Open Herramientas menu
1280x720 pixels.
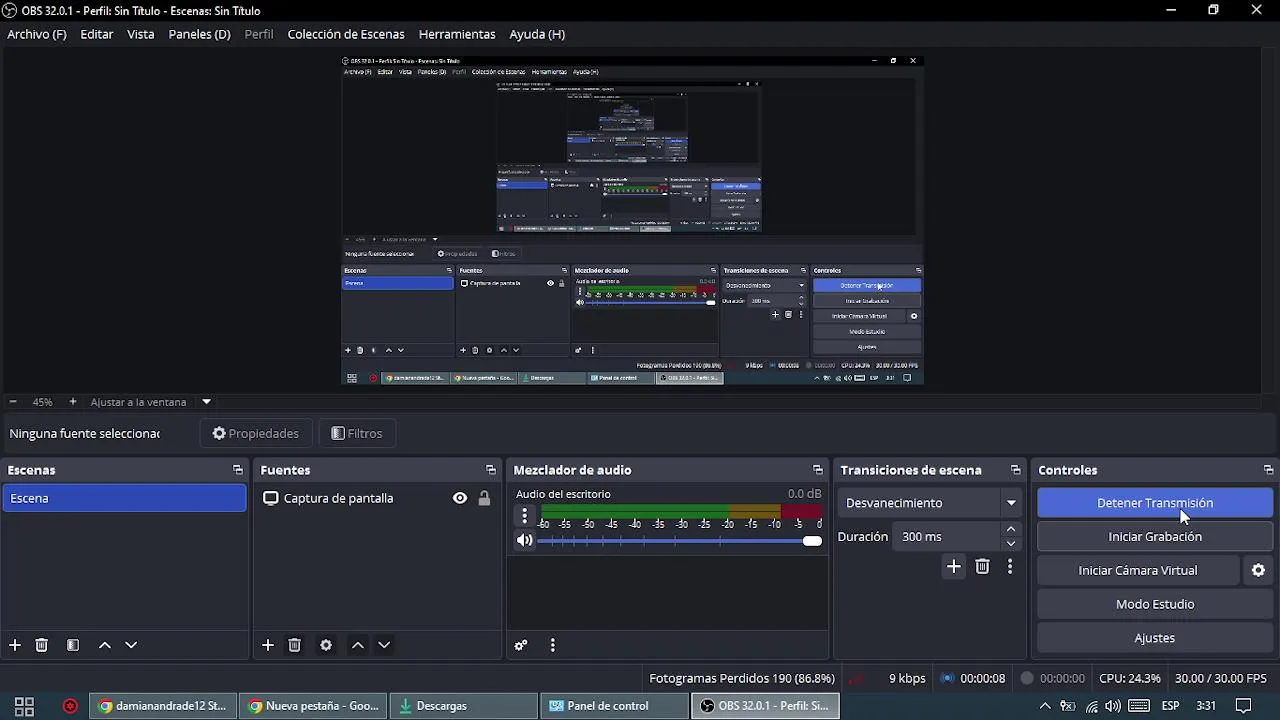[457, 34]
